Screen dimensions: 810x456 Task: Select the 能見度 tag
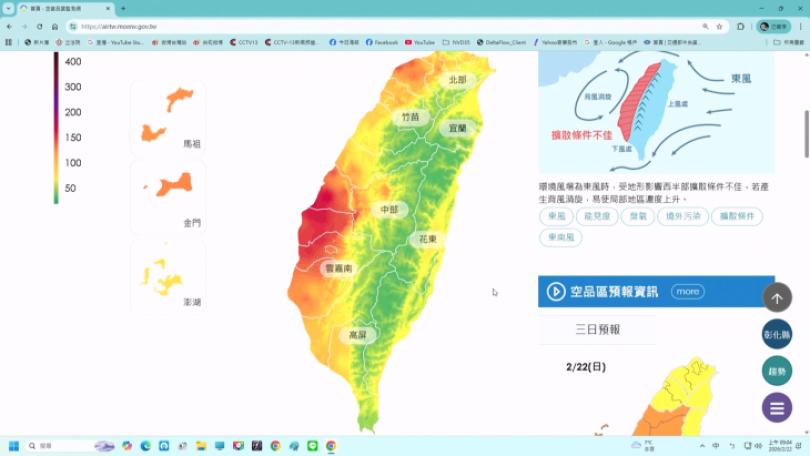597,216
